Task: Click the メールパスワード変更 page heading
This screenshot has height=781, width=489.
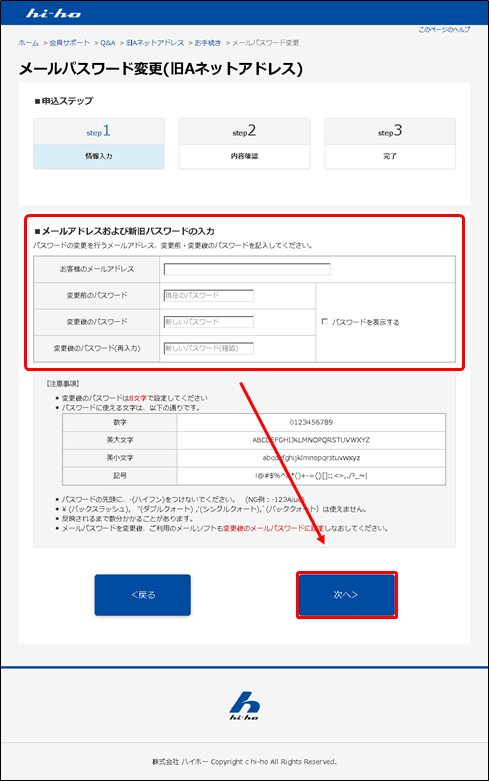Action: (x=161, y=69)
